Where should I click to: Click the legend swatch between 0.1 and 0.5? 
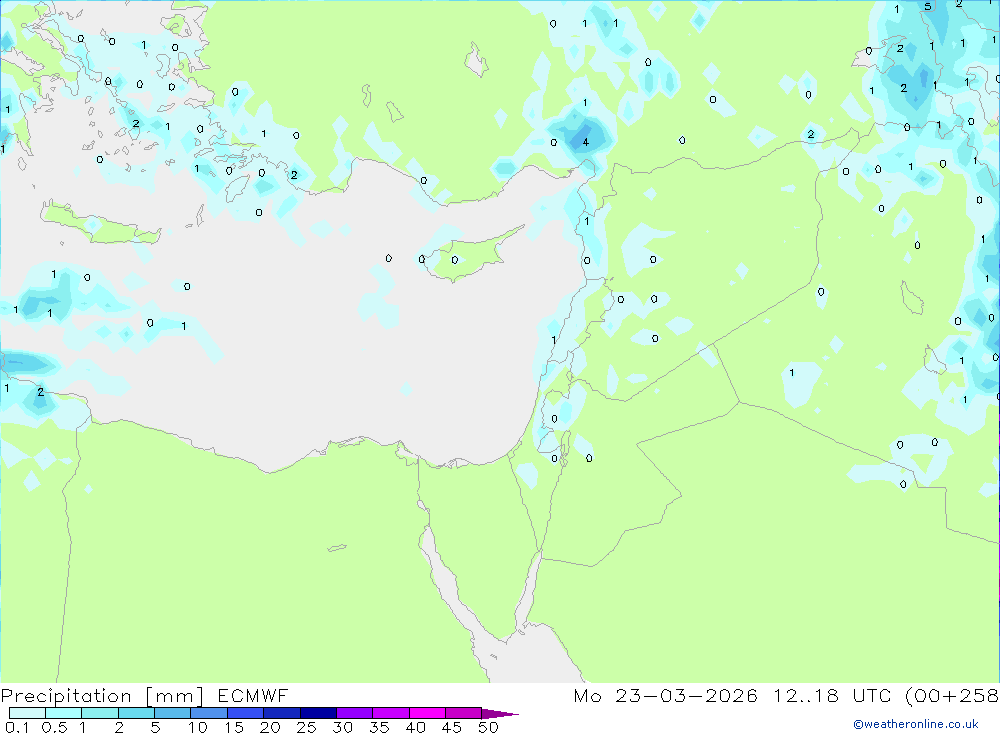coord(27,713)
